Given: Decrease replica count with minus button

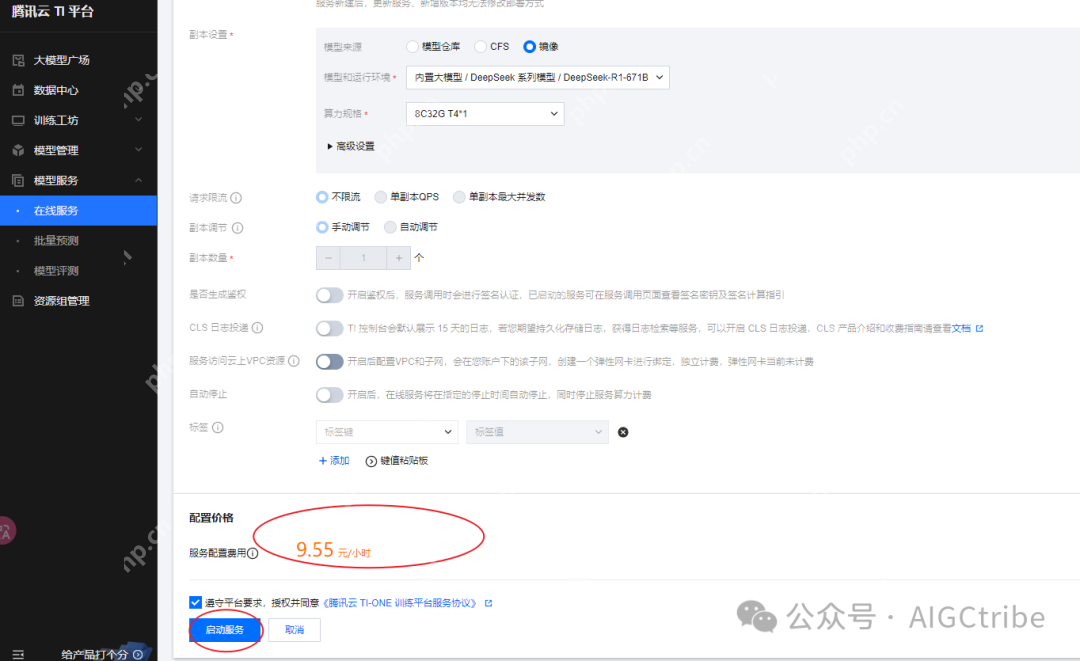Looking at the screenshot, I should pos(329,258).
